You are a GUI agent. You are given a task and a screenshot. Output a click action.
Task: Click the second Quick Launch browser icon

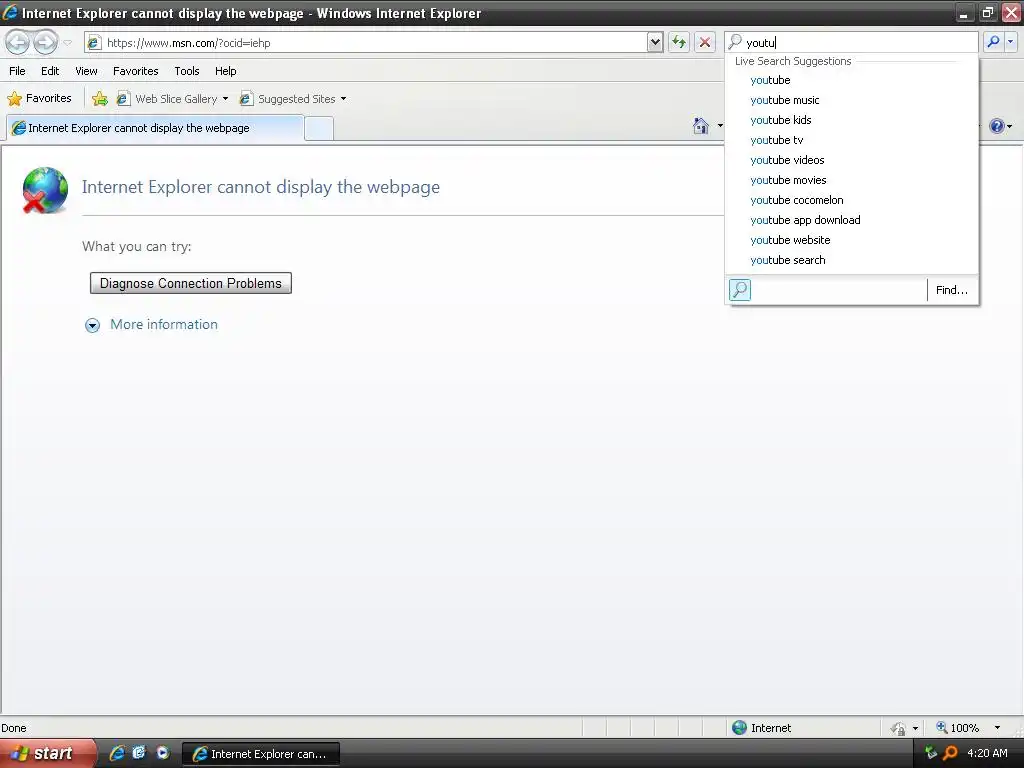tap(139, 753)
